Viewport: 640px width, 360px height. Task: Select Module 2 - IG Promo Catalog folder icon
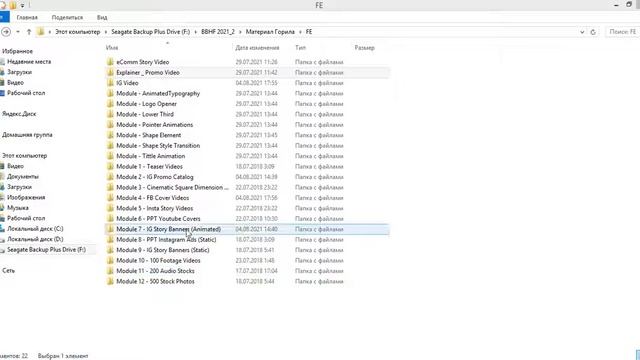click(110, 177)
